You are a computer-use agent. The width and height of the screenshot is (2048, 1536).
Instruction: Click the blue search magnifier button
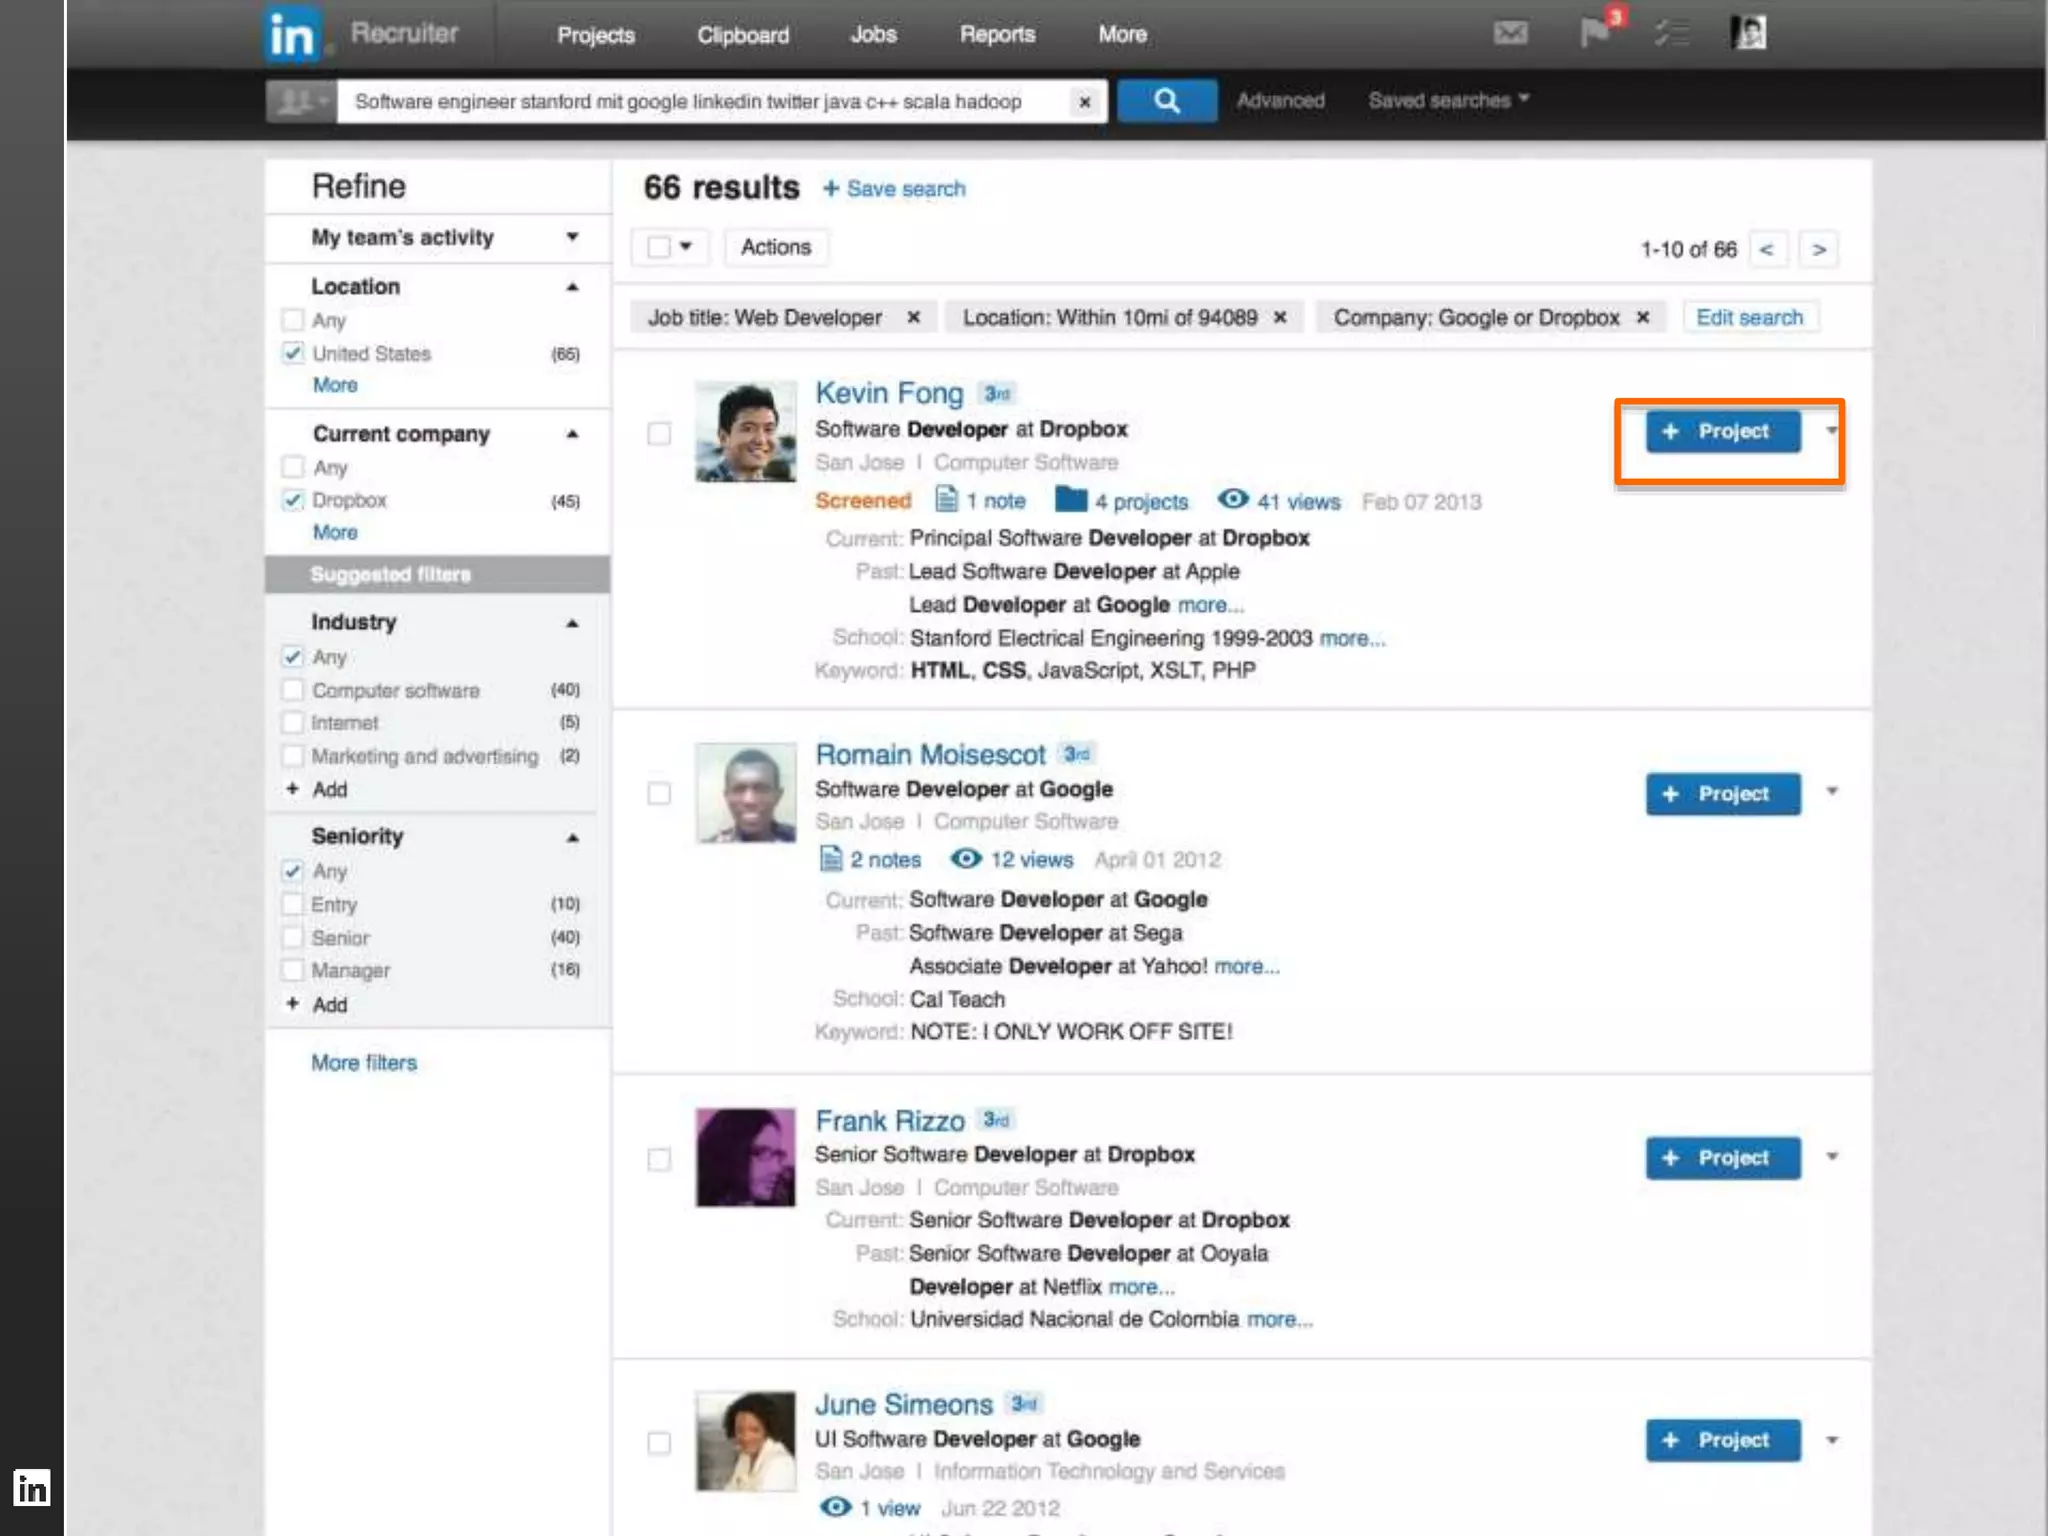coord(1166,101)
